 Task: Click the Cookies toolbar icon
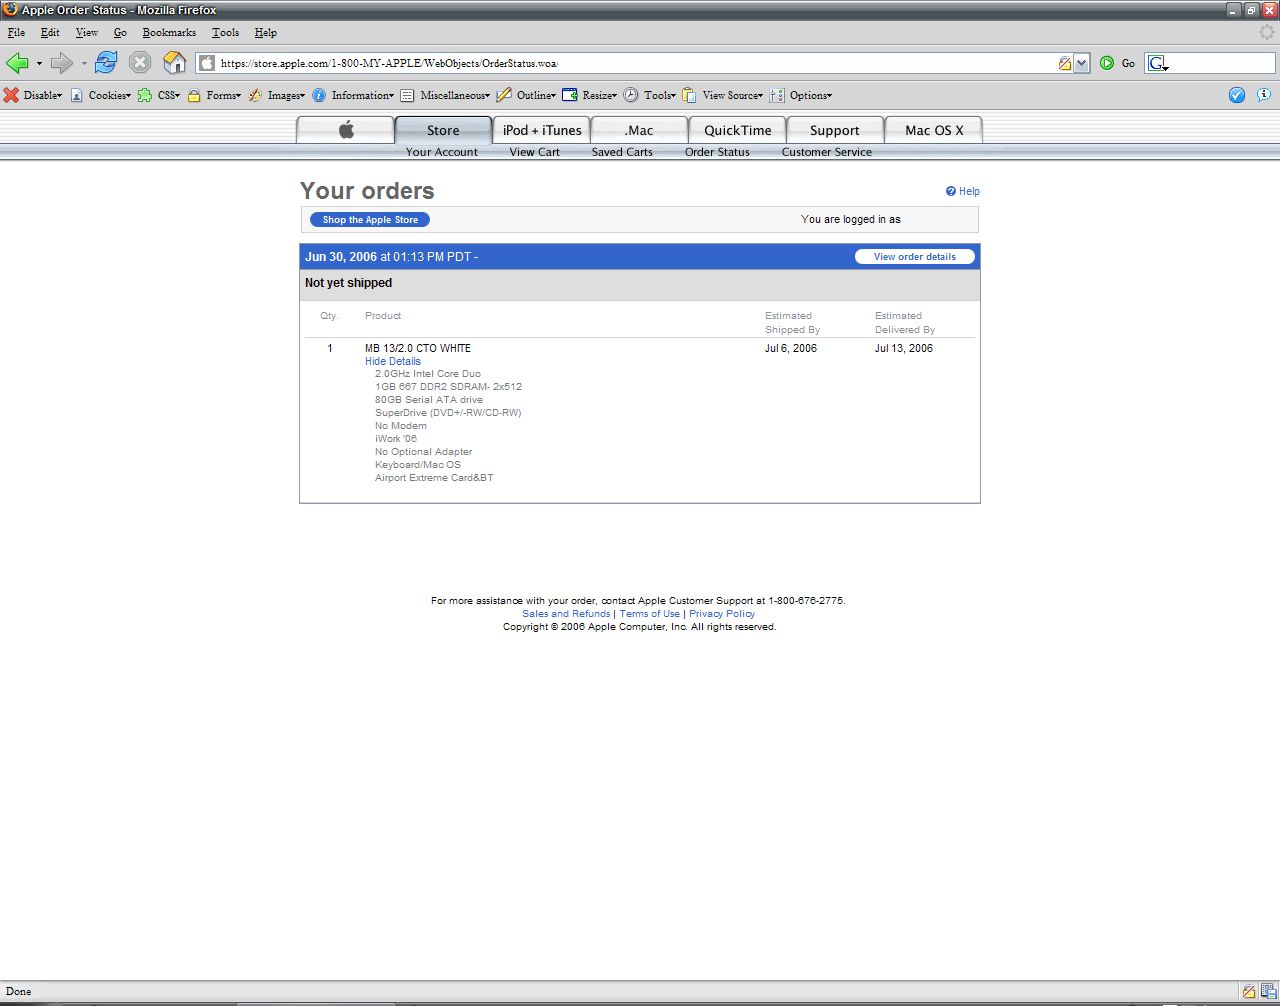(x=77, y=95)
